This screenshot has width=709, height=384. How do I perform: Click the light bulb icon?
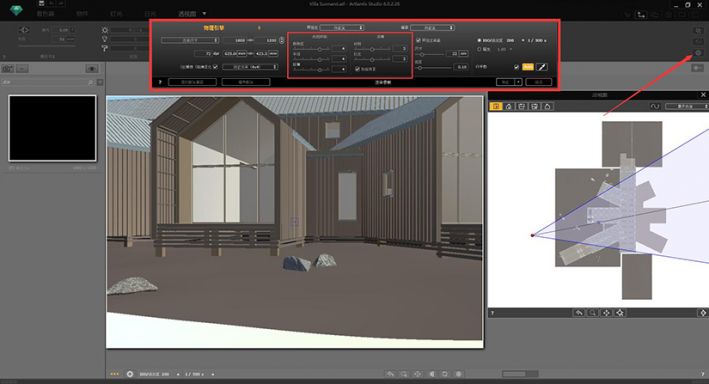click(x=105, y=39)
